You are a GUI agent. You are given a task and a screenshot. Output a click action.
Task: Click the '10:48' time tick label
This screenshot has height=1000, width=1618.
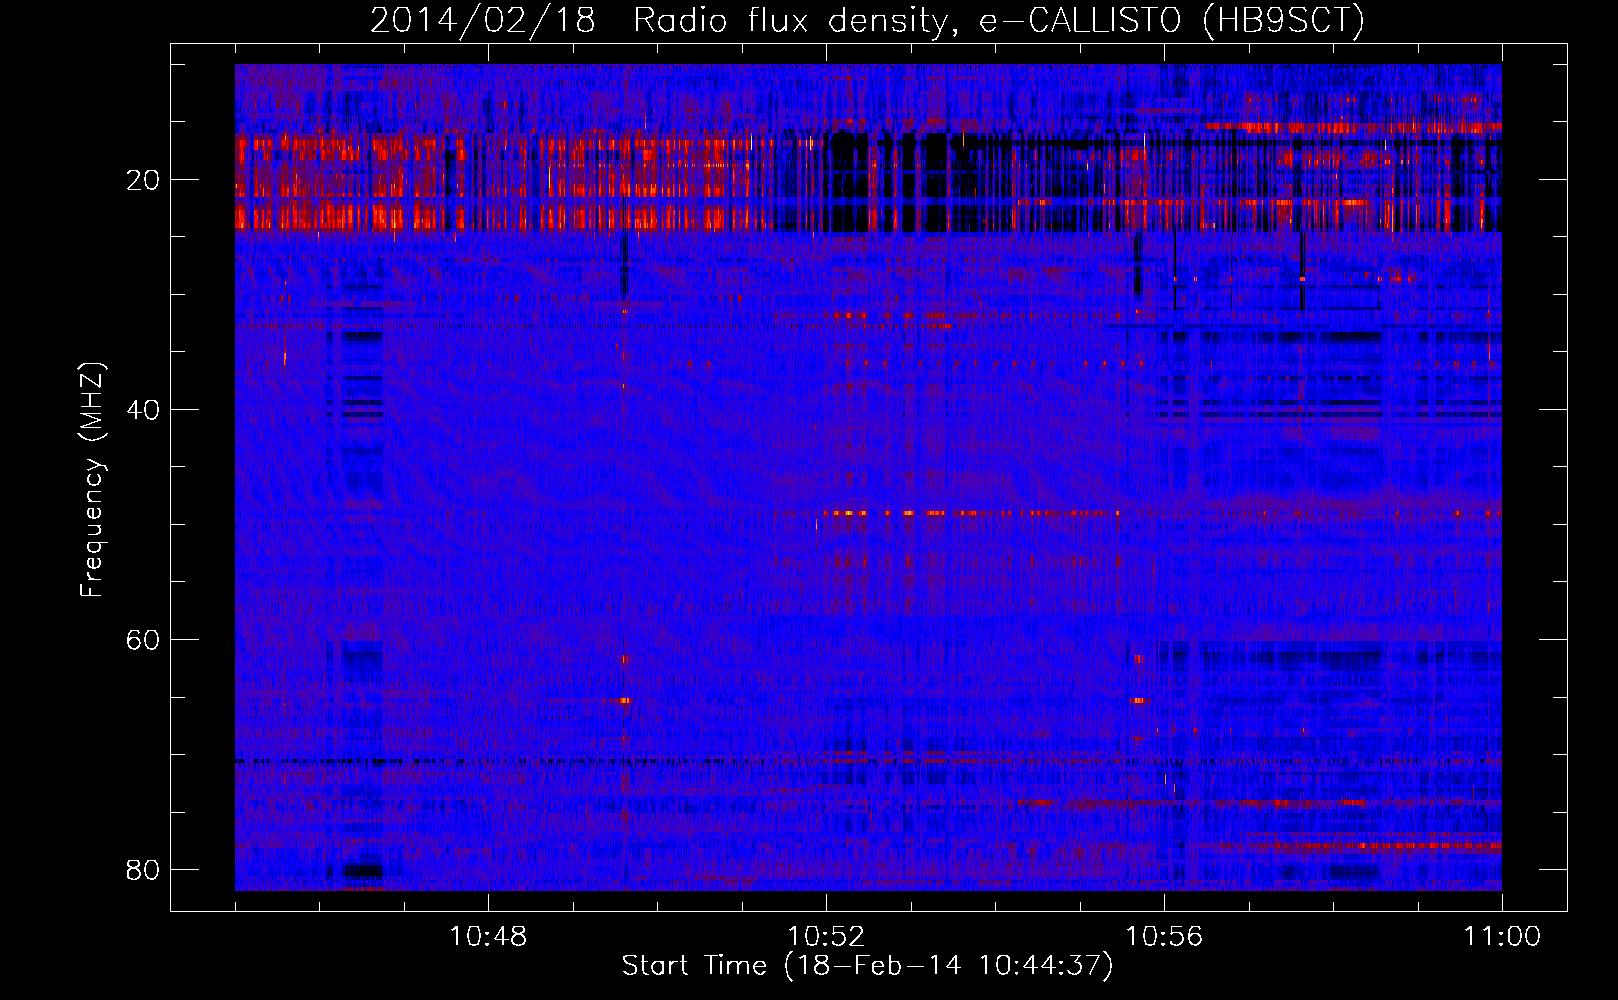click(x=488, y=937)
